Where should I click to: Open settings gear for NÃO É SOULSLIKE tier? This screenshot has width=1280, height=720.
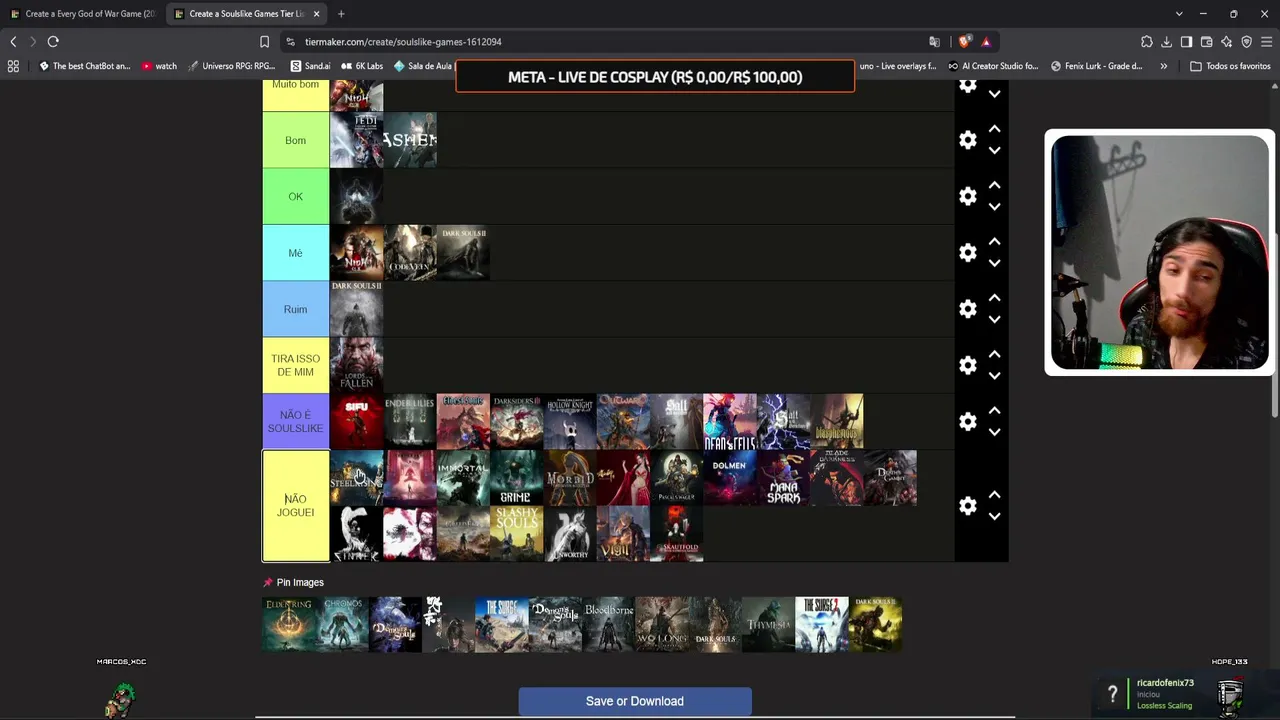pos(967,422)
